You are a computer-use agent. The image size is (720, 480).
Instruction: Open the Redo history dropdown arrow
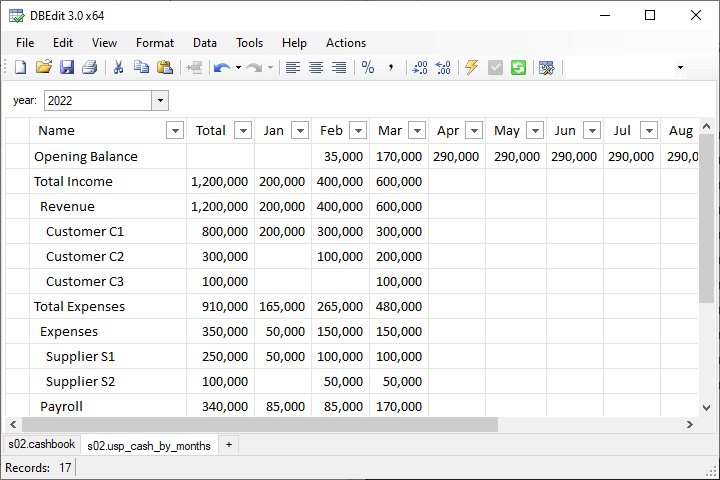click(270, 68)
